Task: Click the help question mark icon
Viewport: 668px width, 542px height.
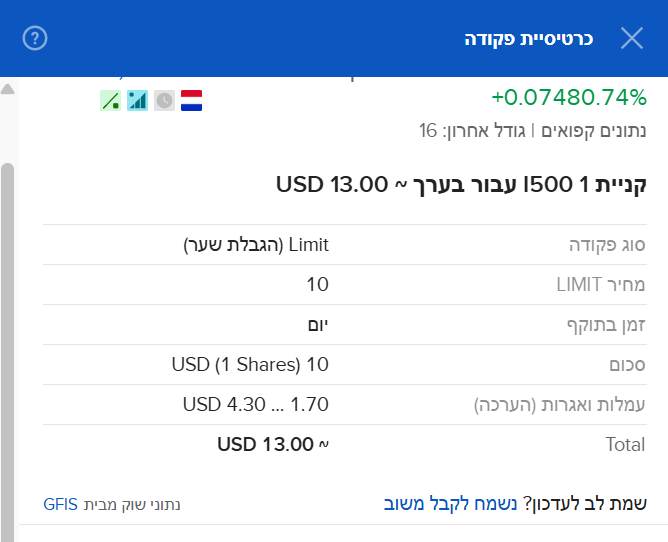Action: click(x=35, y=39)
